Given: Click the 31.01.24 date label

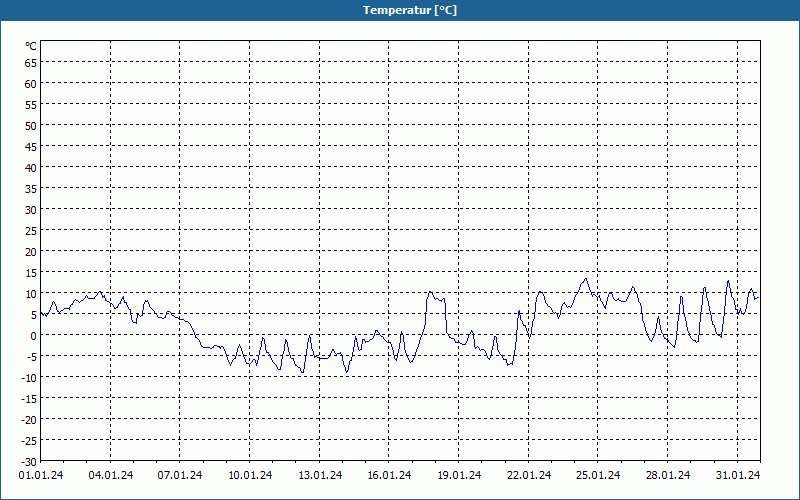Looking at the screenshot, I should [738, 475].
